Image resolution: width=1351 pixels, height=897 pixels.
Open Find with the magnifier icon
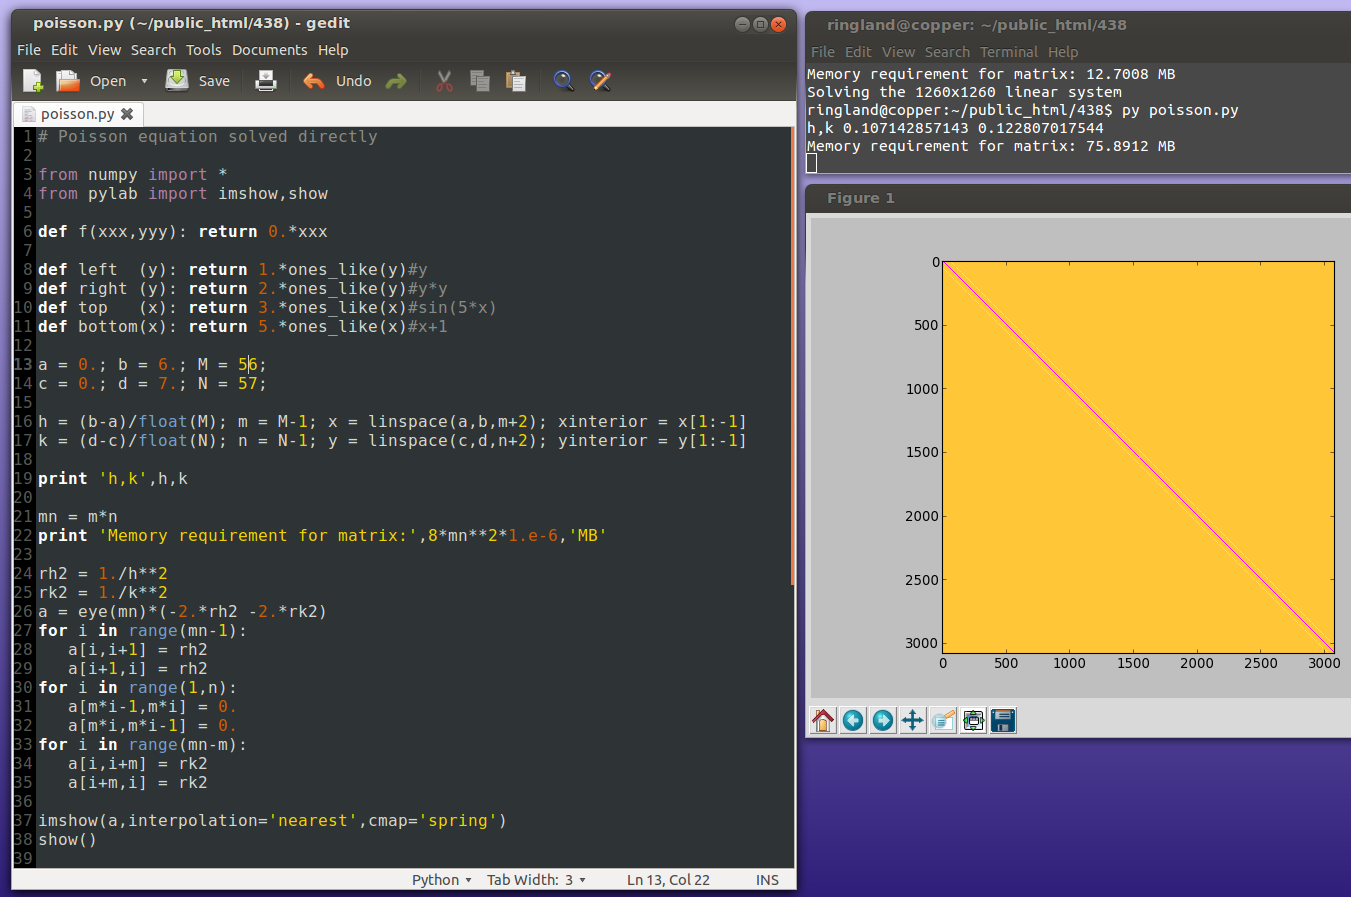tap(564, 81)
